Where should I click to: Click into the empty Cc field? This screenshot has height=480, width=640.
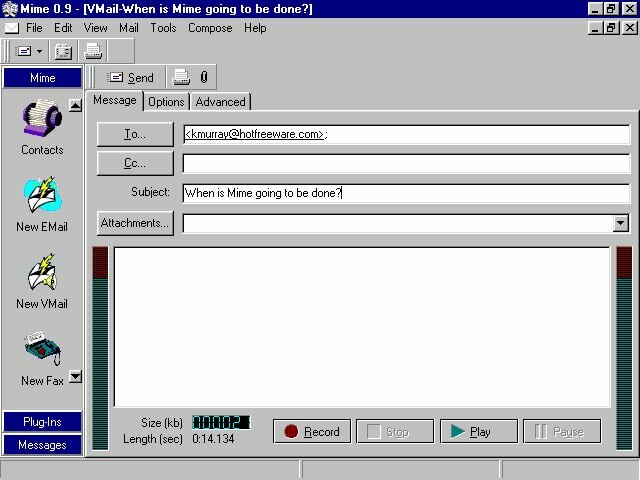407,164
